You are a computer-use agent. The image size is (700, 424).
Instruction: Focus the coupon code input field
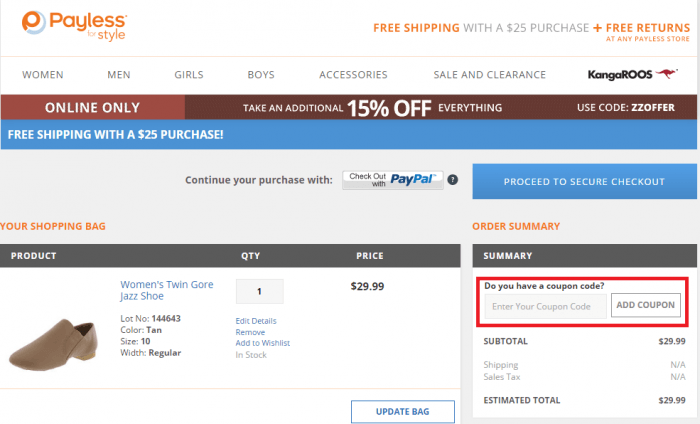click(546, 305)
